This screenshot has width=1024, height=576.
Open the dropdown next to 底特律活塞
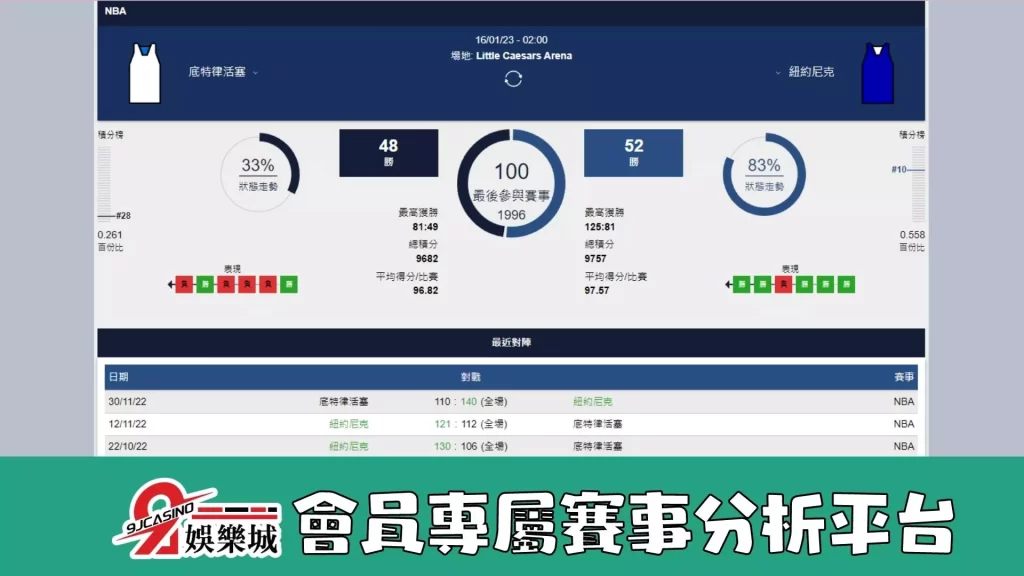[x=256, y=74]
